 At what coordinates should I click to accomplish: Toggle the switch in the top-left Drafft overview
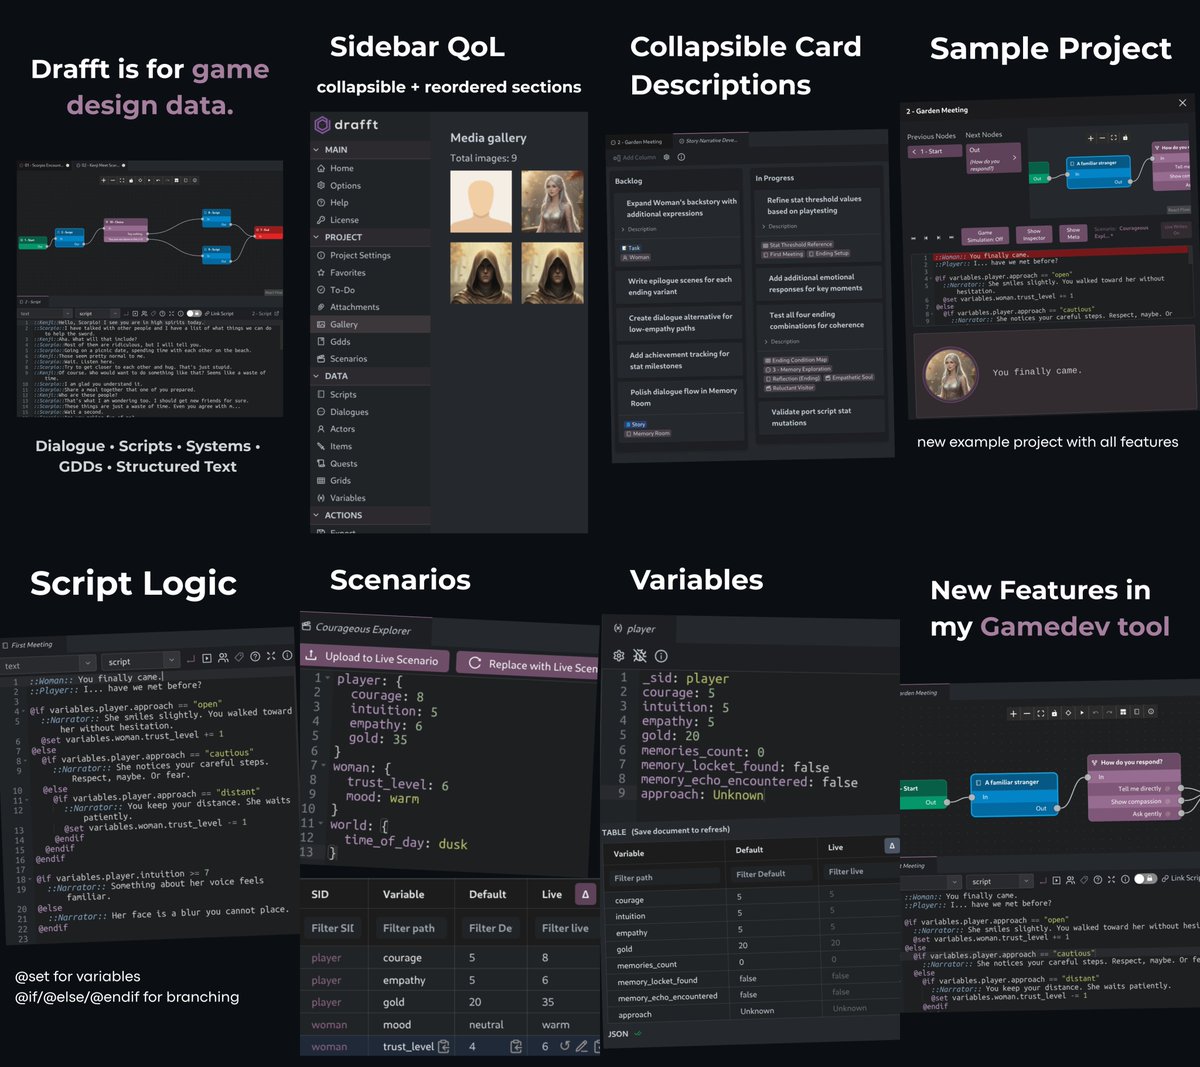coord(195,313)
